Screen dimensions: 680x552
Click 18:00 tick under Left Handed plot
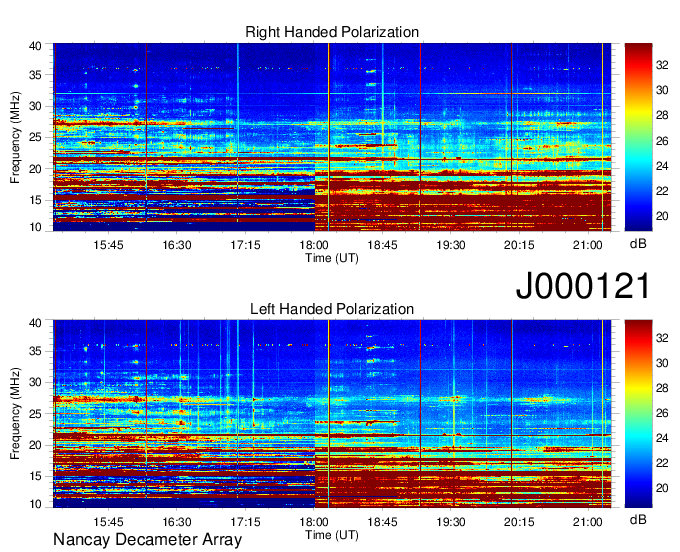pyautogui.click(x=314, y=522)
